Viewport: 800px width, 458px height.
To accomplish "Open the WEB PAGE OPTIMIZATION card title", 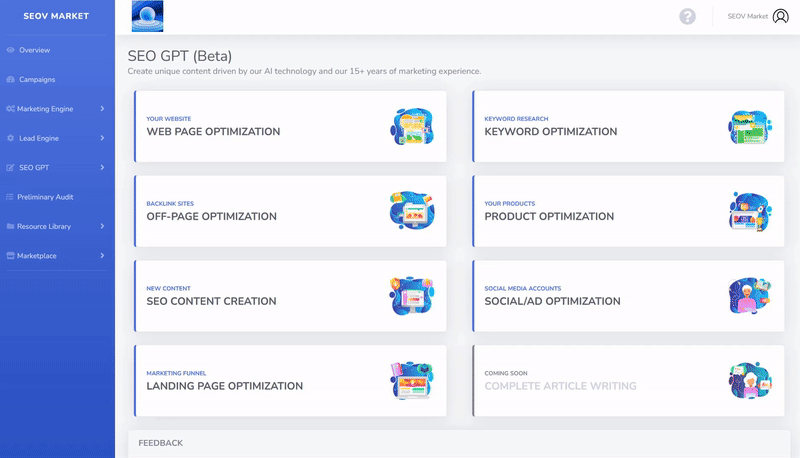I will (213, 132).
